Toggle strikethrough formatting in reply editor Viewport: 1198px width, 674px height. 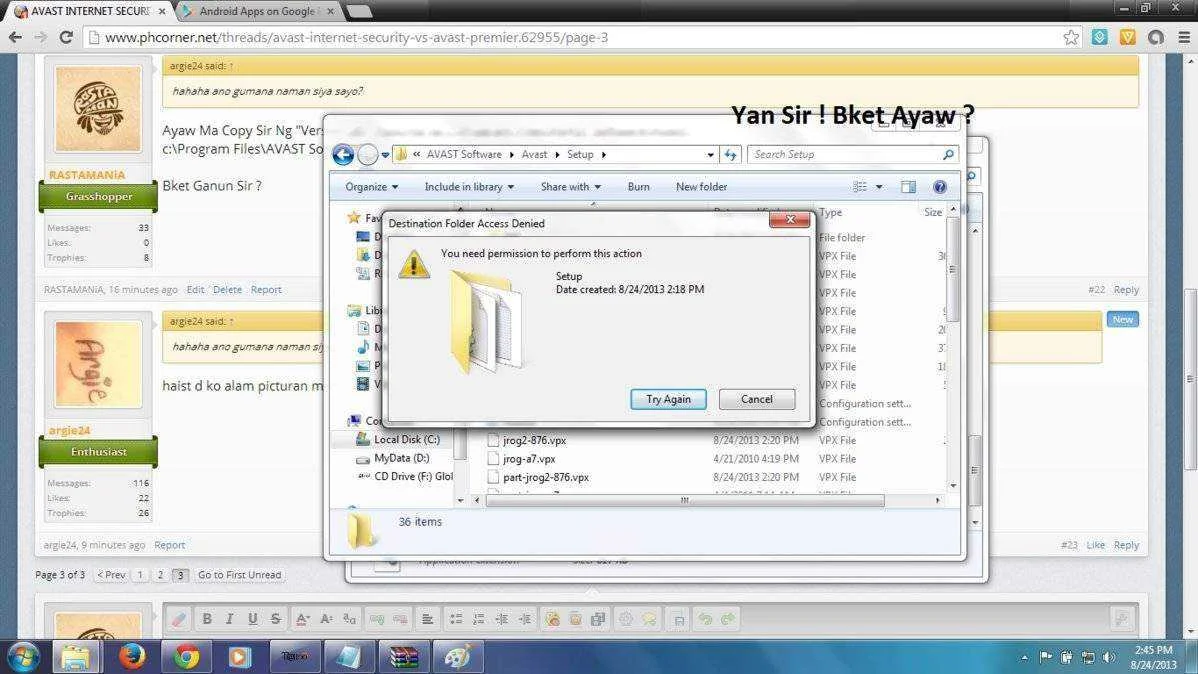point(275,619)
